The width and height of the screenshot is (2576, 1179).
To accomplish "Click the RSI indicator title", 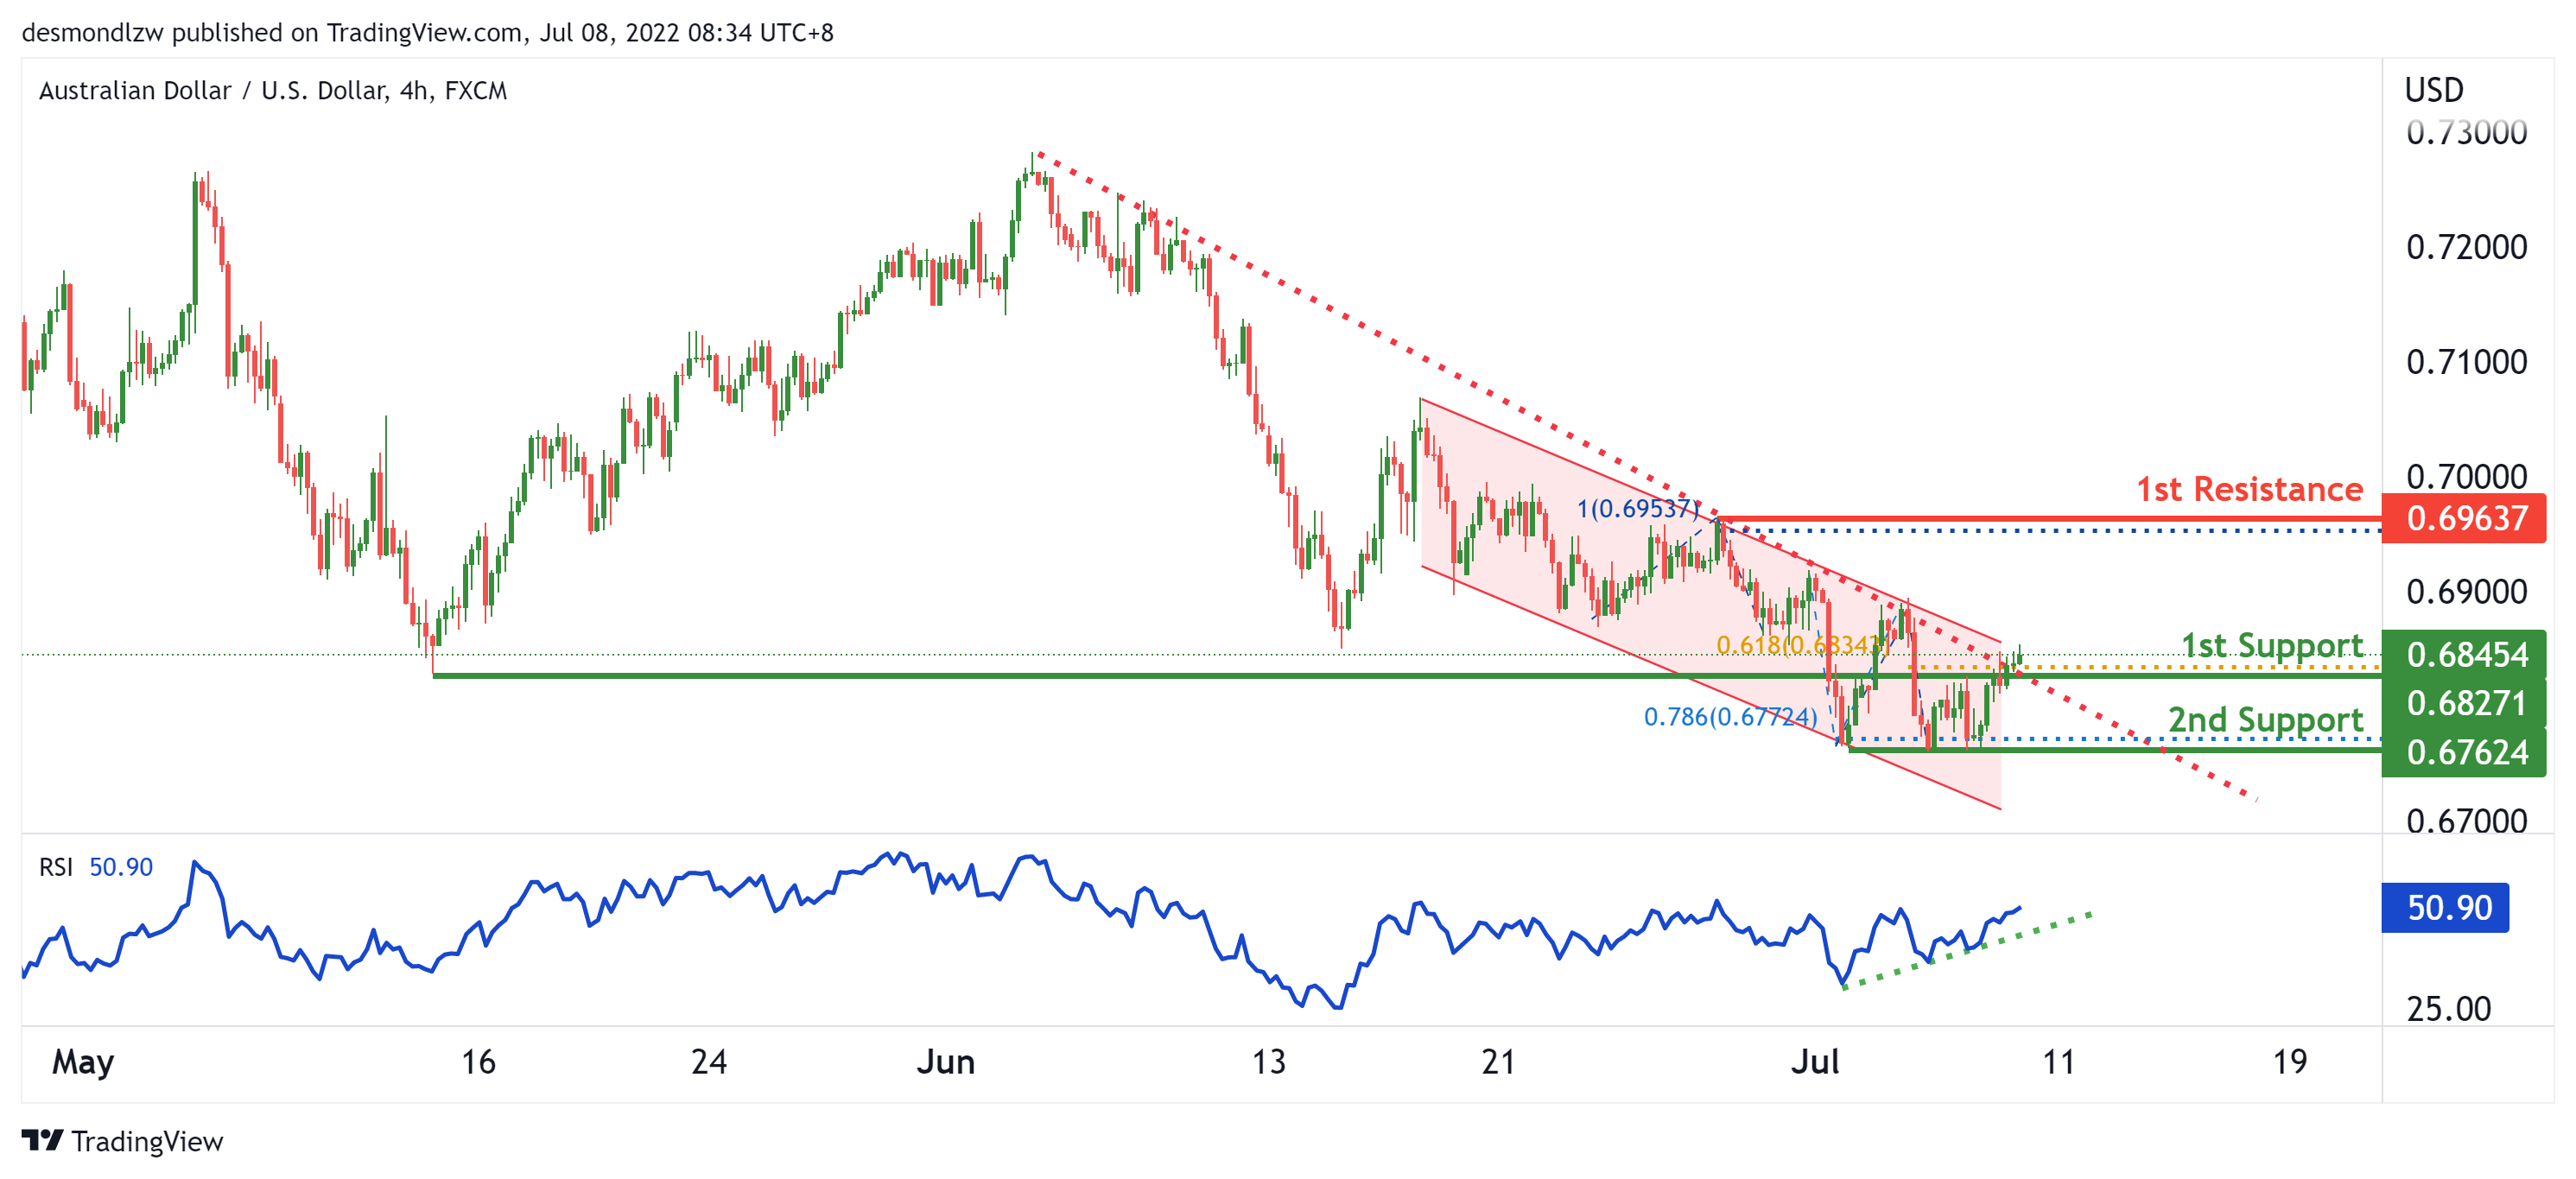I will point(56,867).
